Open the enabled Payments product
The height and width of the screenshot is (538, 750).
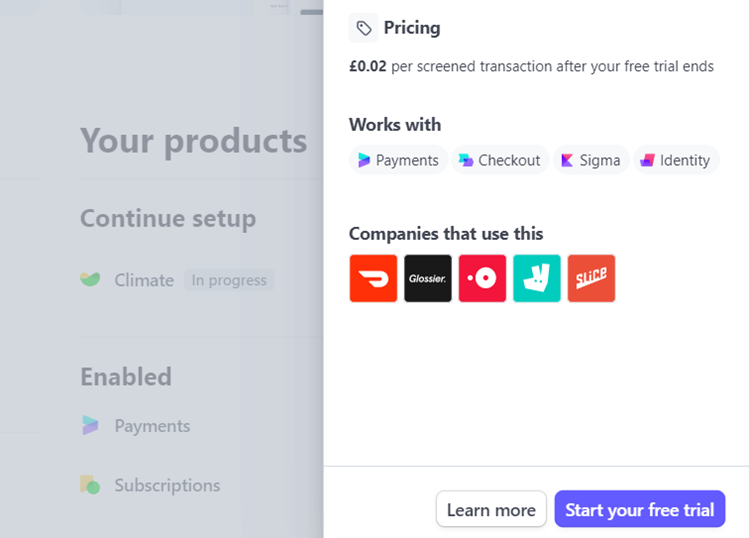[152, 426]
